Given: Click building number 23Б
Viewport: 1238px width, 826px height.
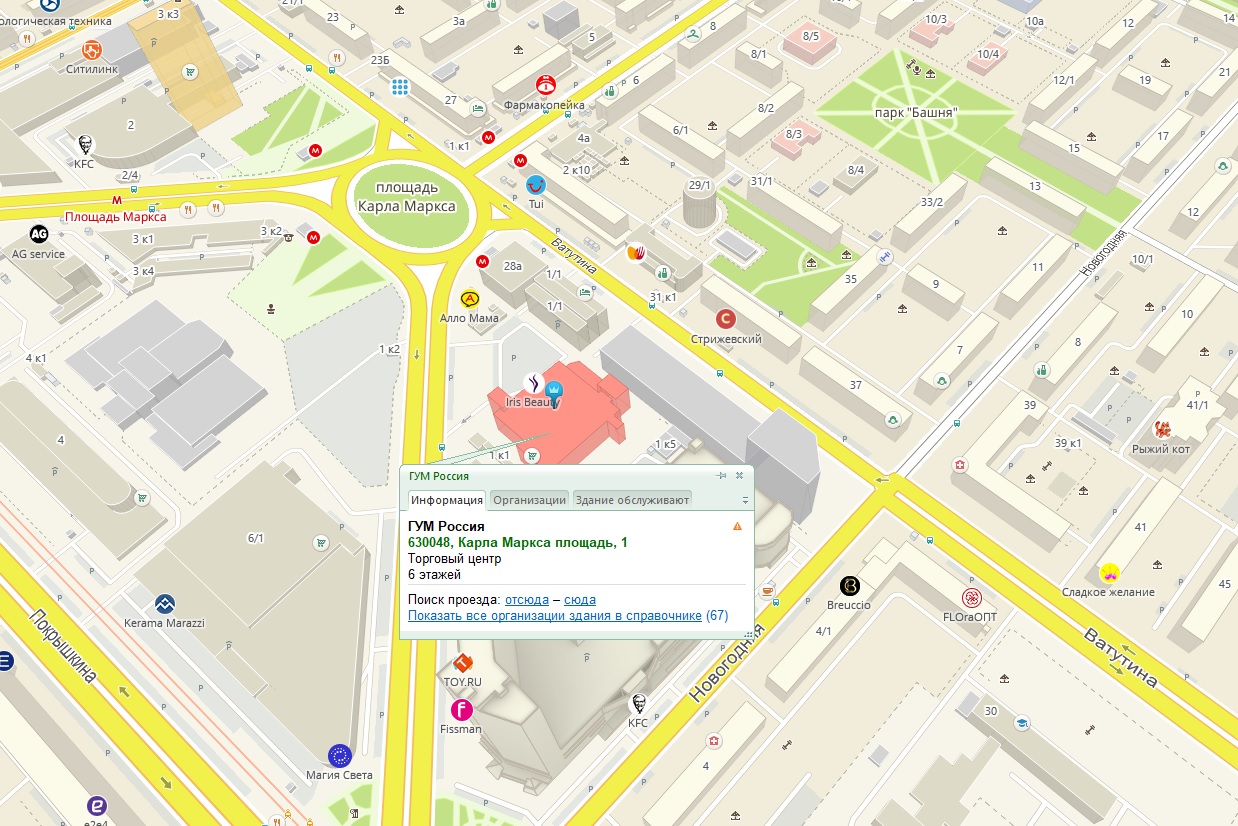Looking at the screenshot, I should point(380,61).
